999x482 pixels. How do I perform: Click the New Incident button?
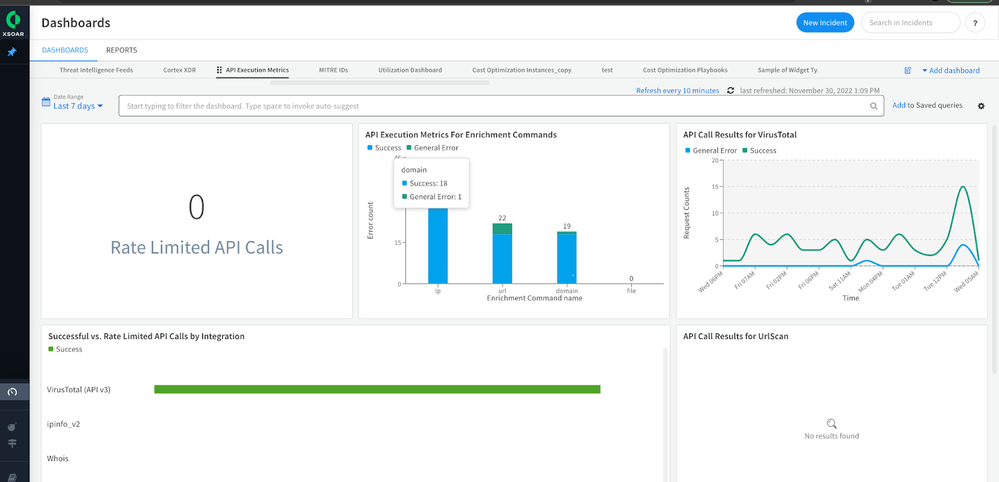point(824,23)
